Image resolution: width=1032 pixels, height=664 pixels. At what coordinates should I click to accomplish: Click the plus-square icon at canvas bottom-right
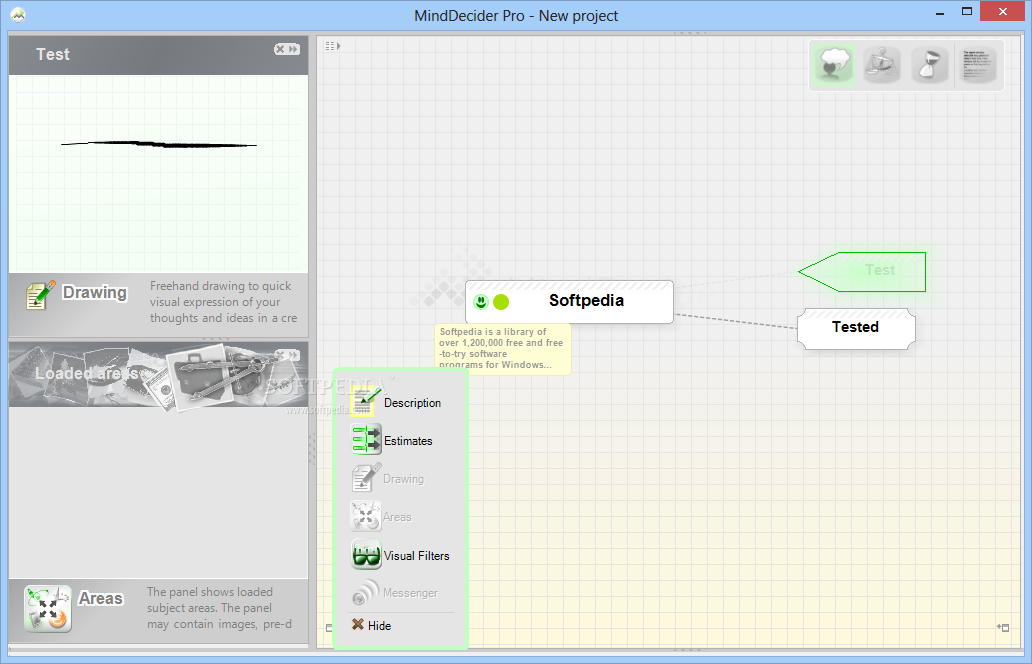pyautogui.click(x=1003, y=627)
